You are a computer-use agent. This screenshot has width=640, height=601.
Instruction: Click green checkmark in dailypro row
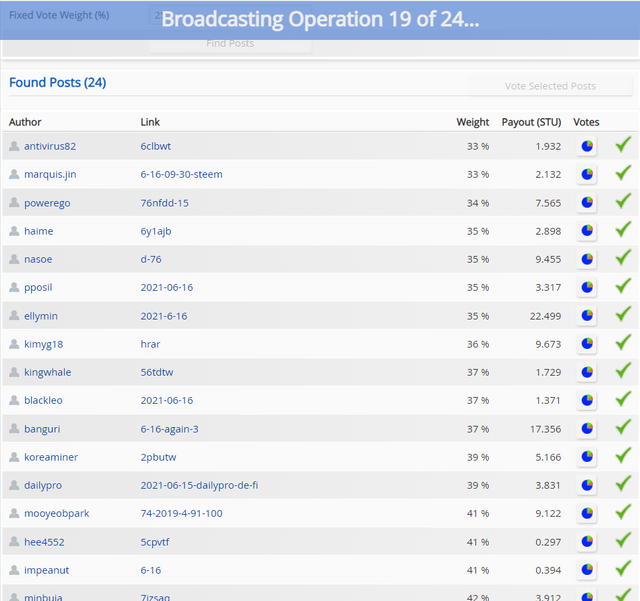[x=623, y=483]
